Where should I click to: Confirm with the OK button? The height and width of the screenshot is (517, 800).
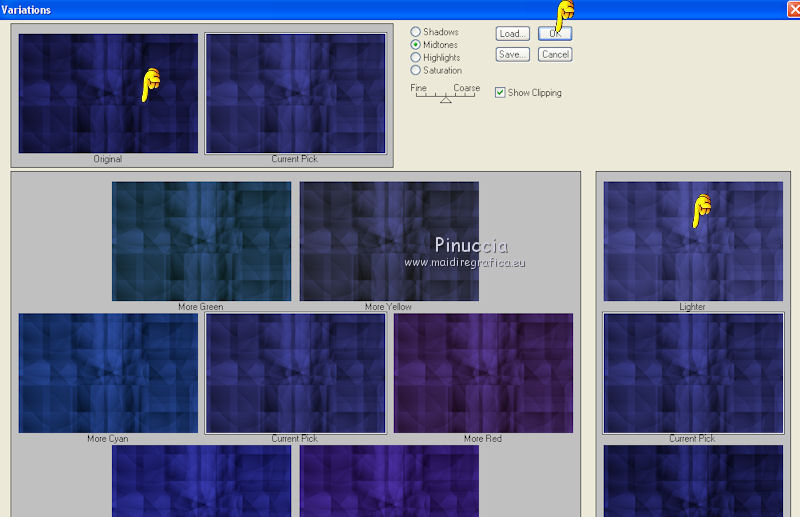coord(555,34)
